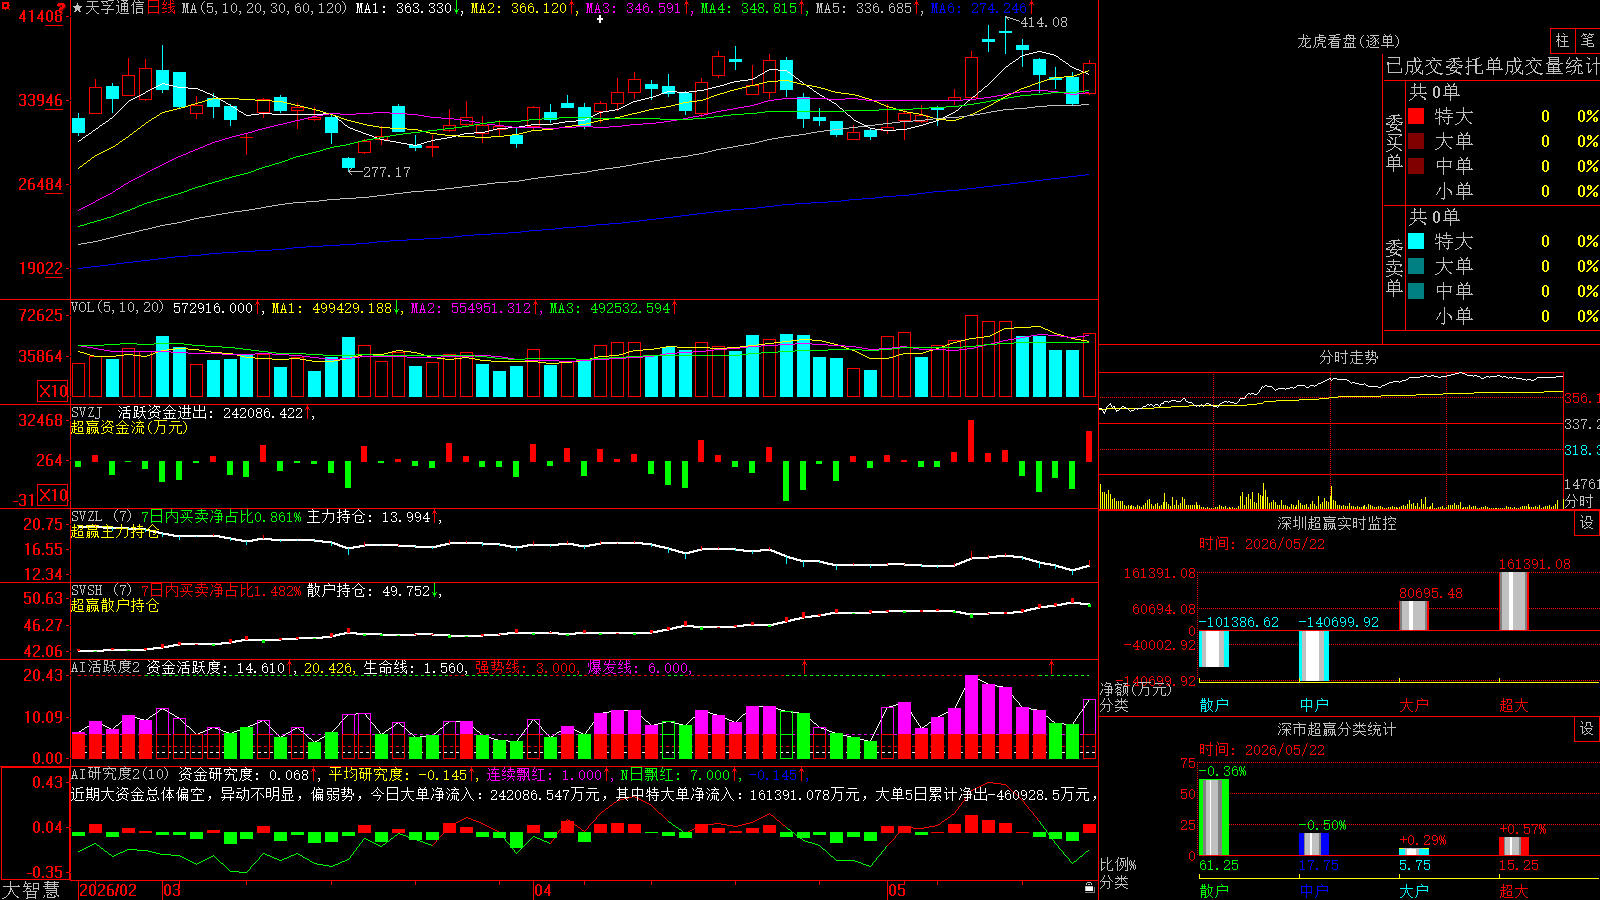
Task: Click the 大户 bar in 深圳超赢实时监控 chart
Action: pos(1413,616)
